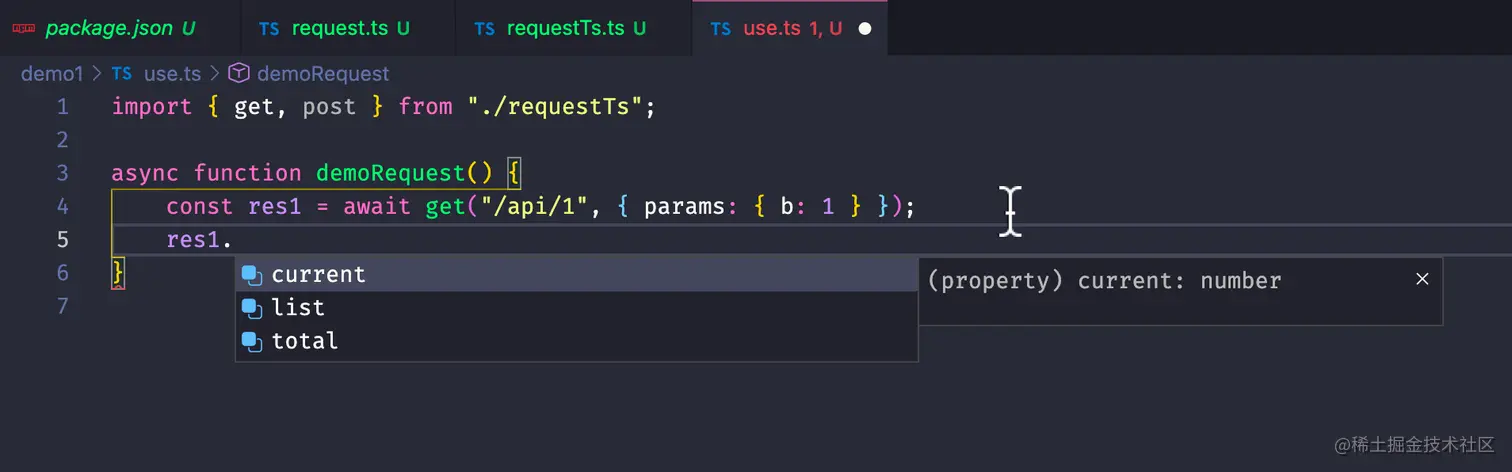This screenshot has width=1512, height=472.
Task: Click the 'demoRequest' function name
Action: pos(391,173)
